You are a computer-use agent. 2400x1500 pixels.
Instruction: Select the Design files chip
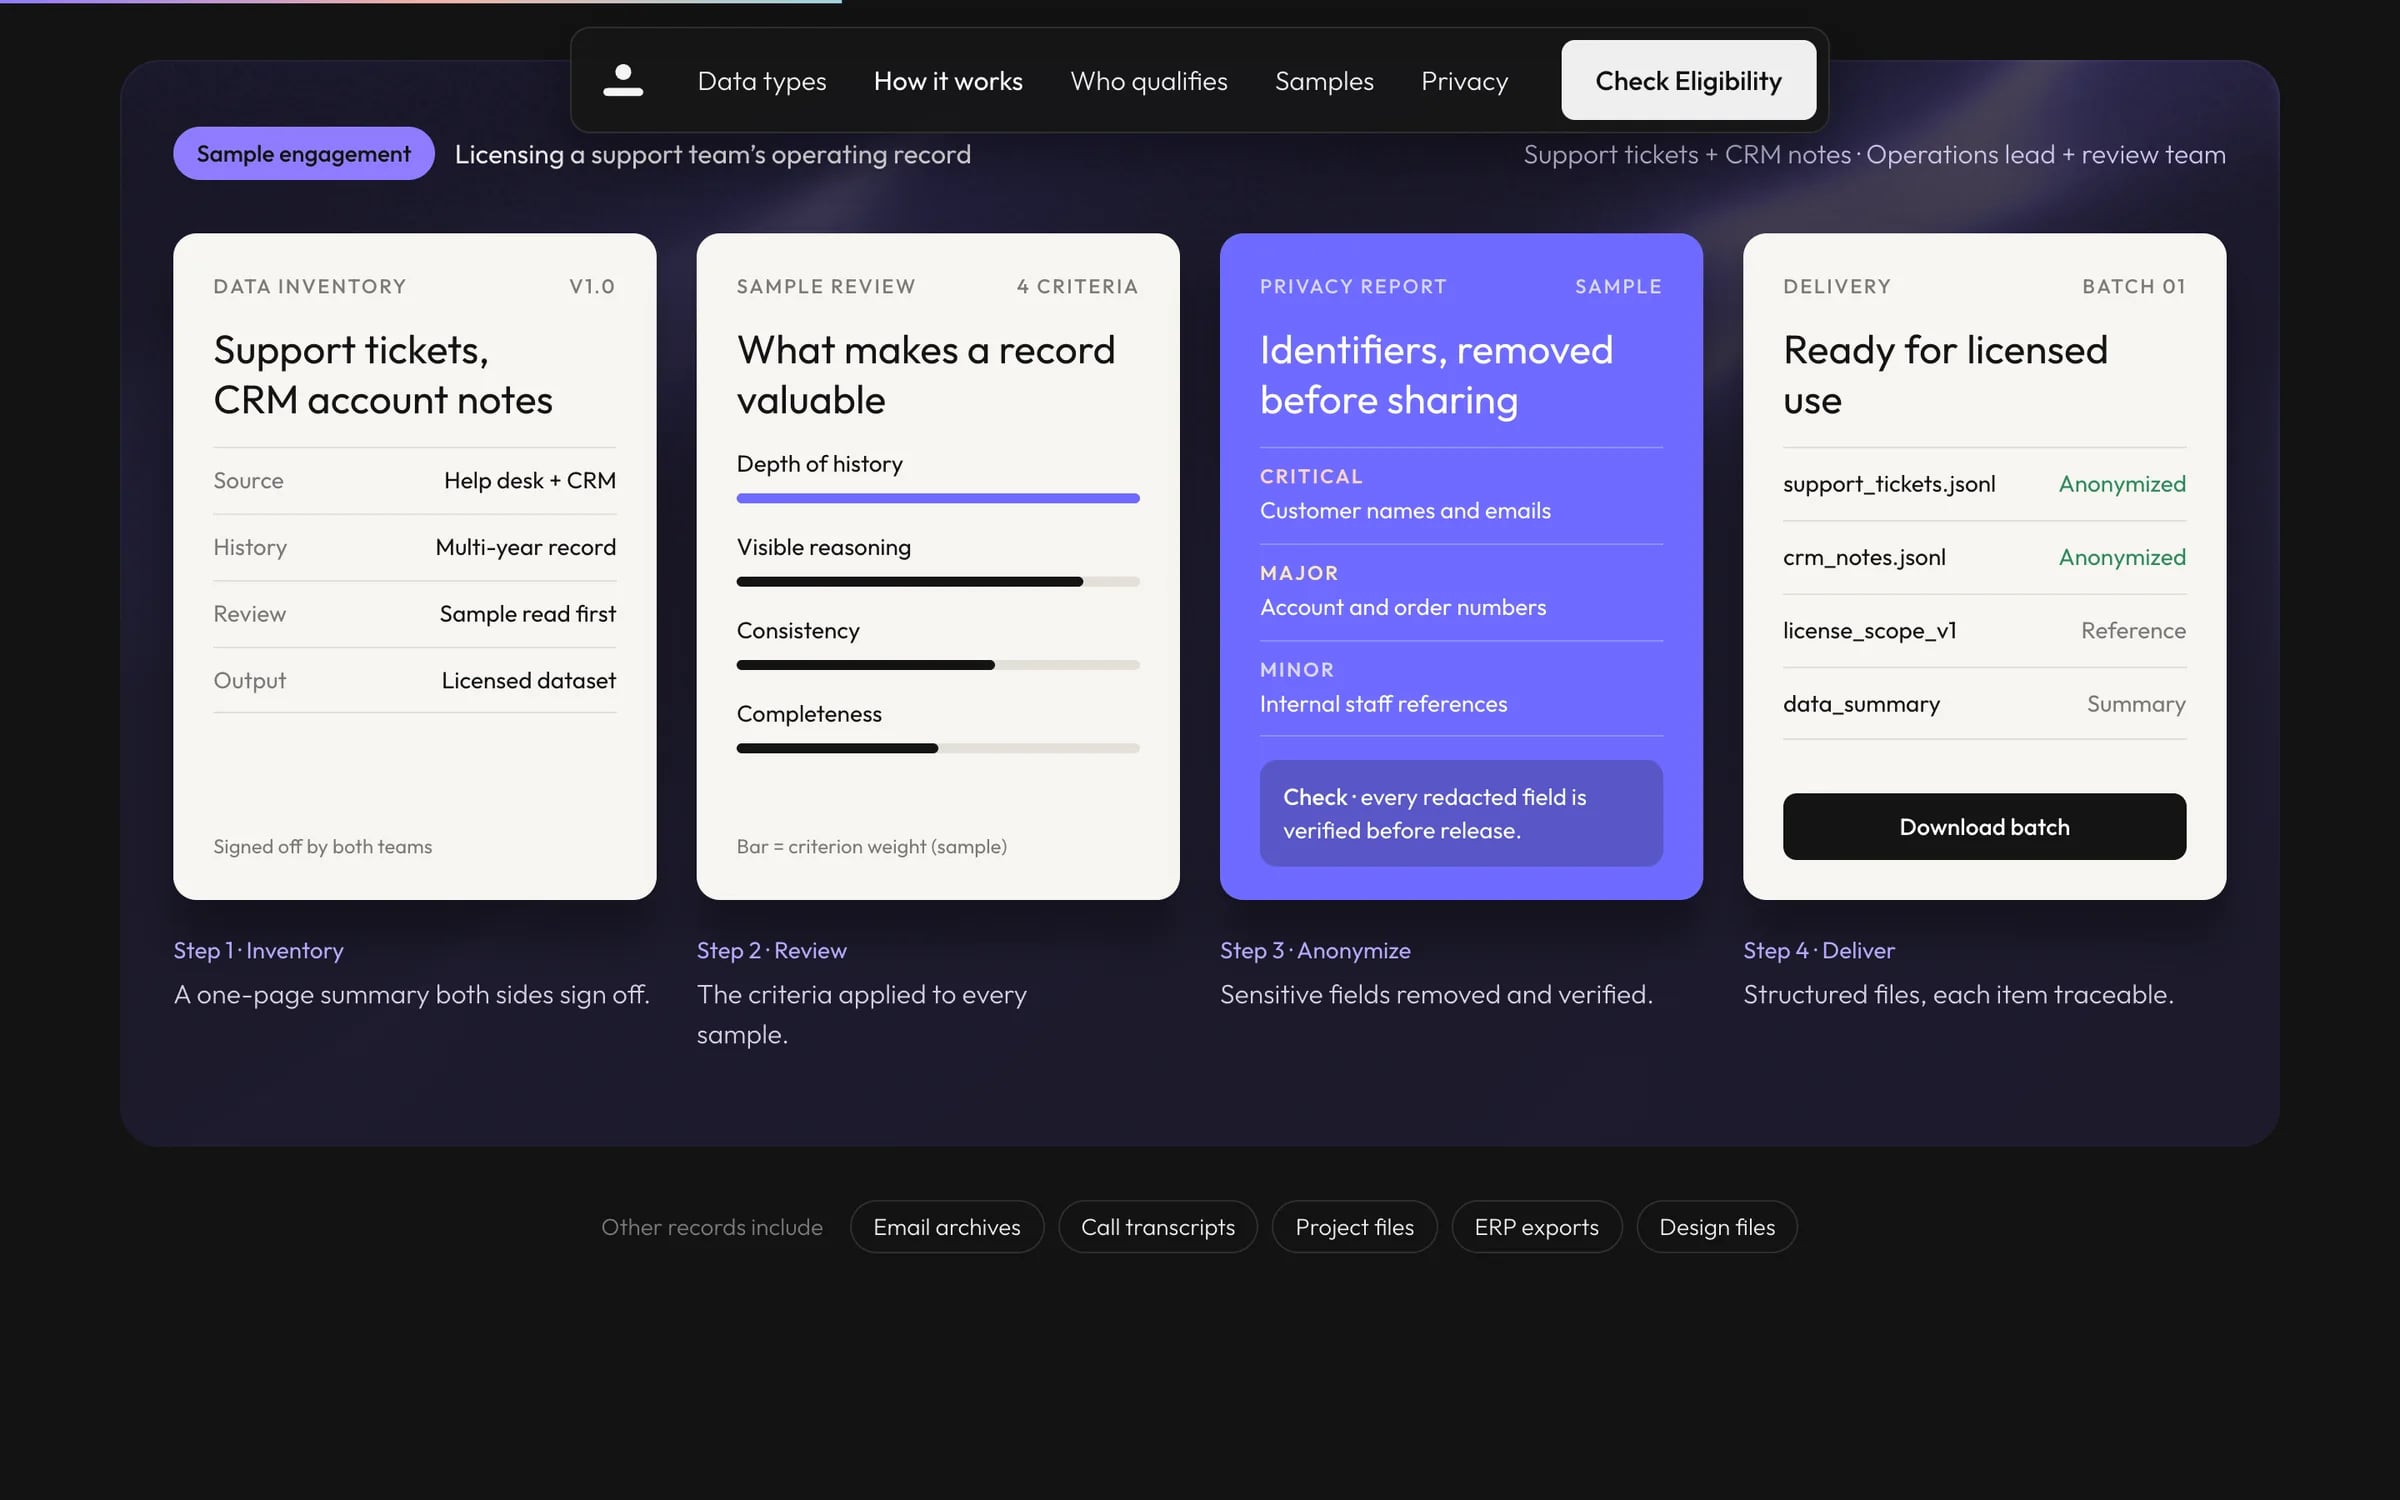[1717, 1226]
